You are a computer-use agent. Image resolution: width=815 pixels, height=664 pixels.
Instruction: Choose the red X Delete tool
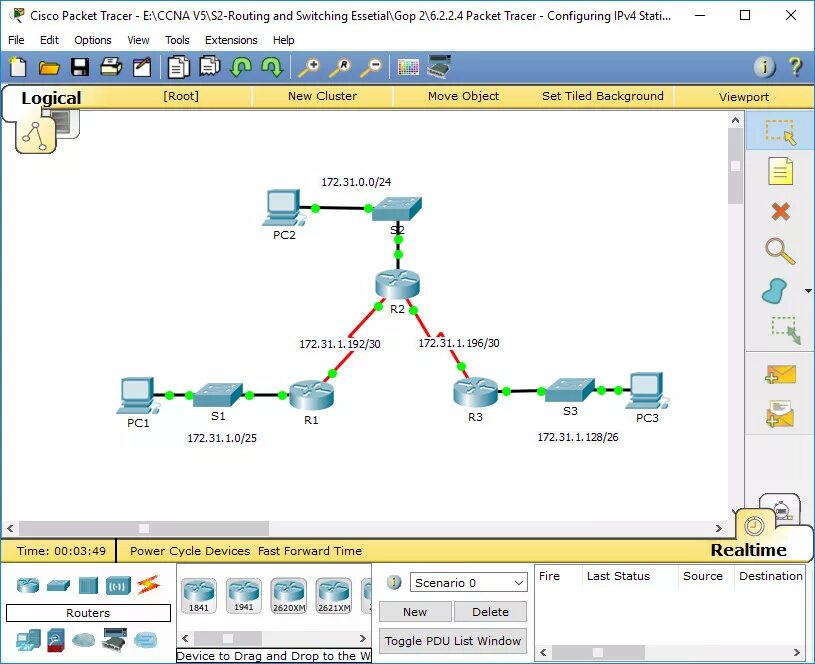click(x=780, y=212)
